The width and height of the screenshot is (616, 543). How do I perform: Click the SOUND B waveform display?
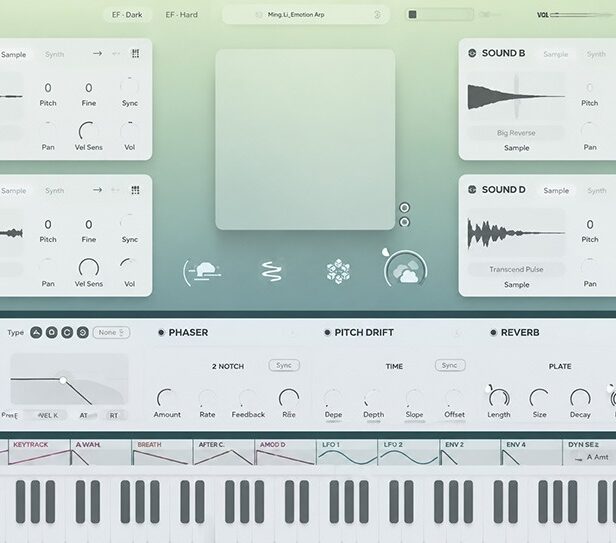pyautogui.click(x=516, y=96)
